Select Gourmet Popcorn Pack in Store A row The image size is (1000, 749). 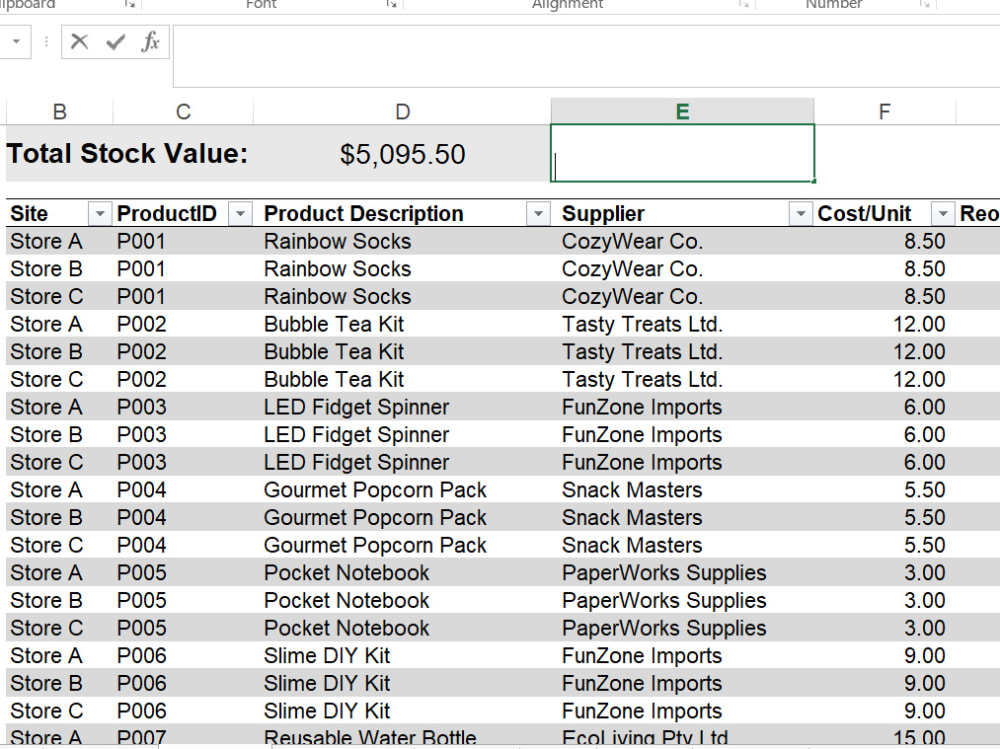(402, 490)
